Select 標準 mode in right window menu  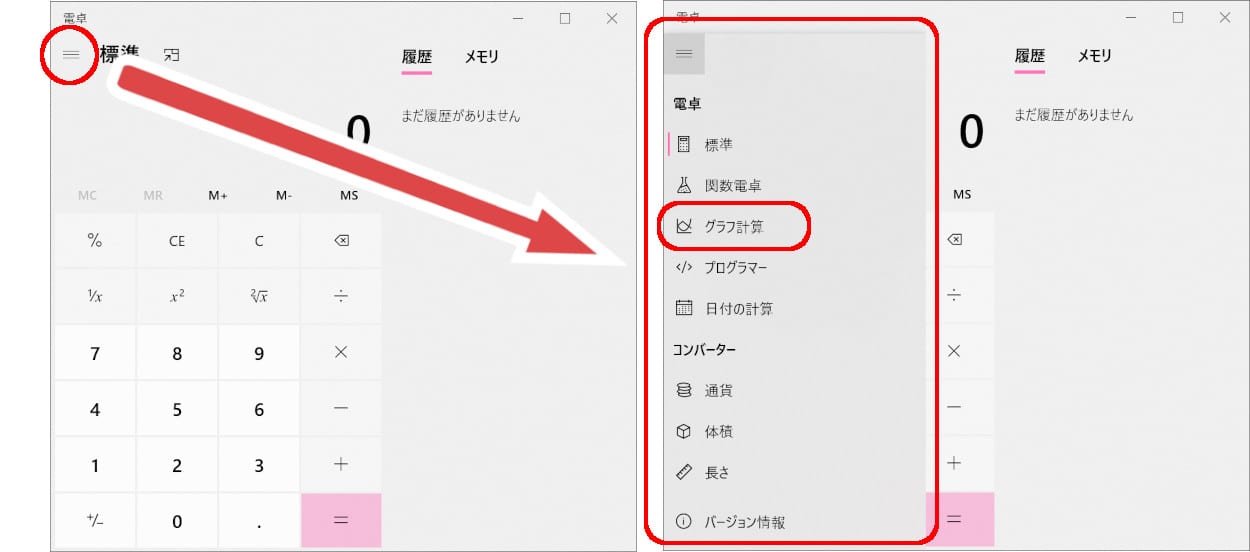click(793, 145)
